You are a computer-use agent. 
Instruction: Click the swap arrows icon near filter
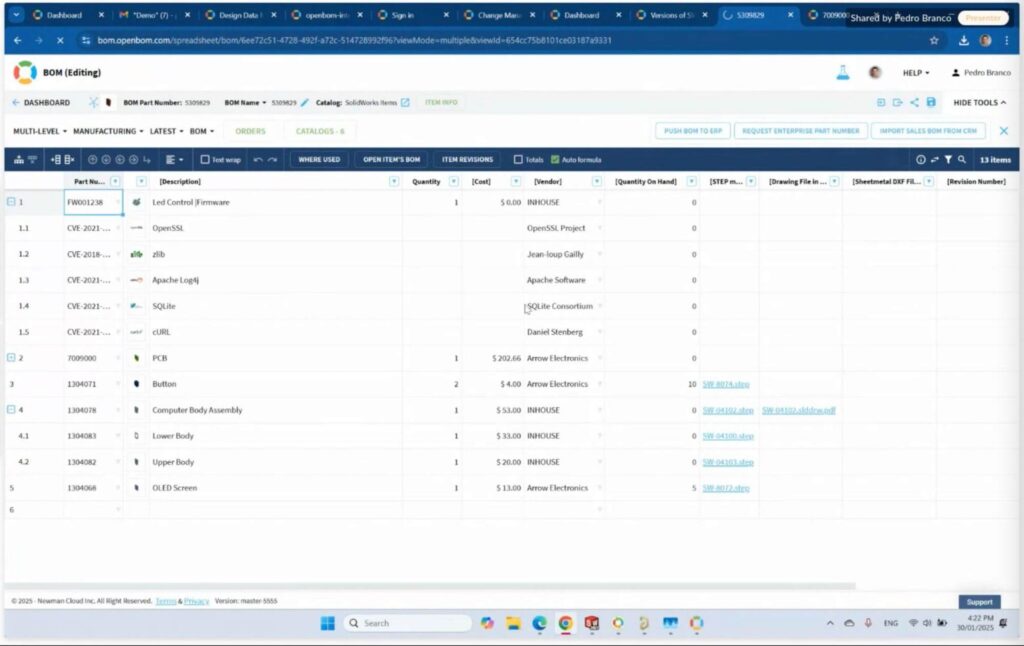(935, 159)
